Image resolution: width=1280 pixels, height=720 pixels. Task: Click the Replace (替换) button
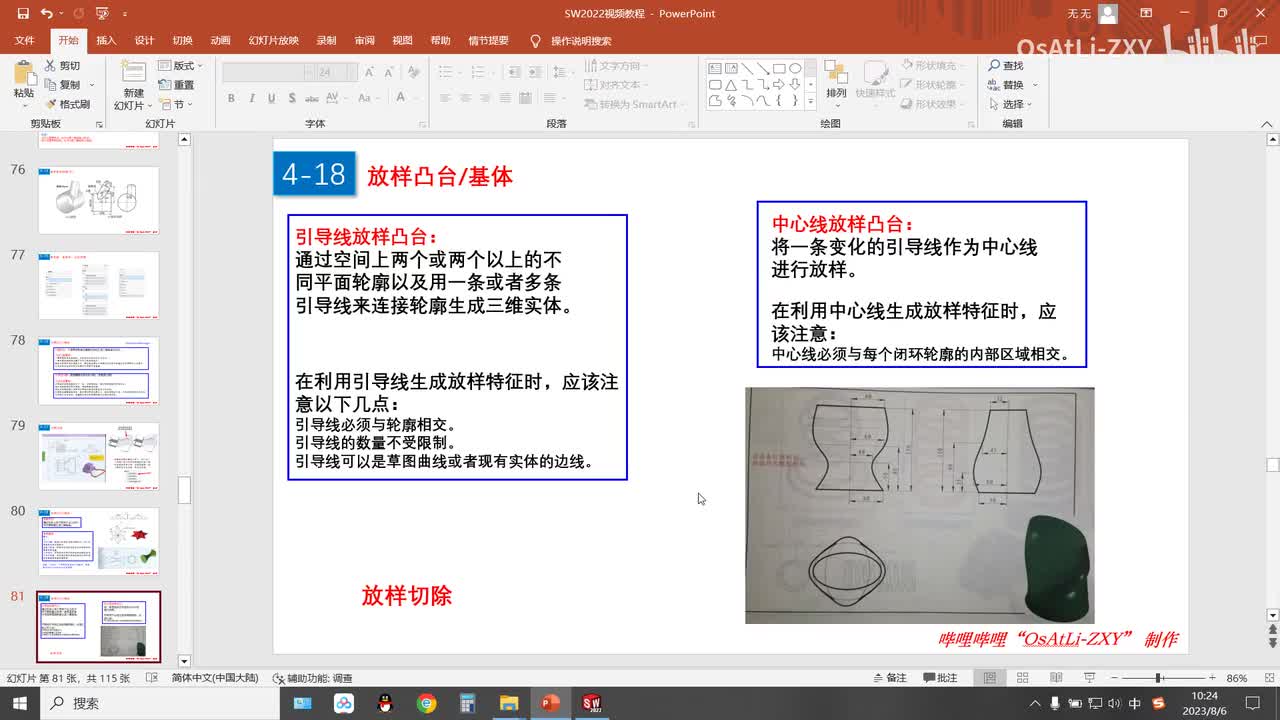pos(1007,85)
